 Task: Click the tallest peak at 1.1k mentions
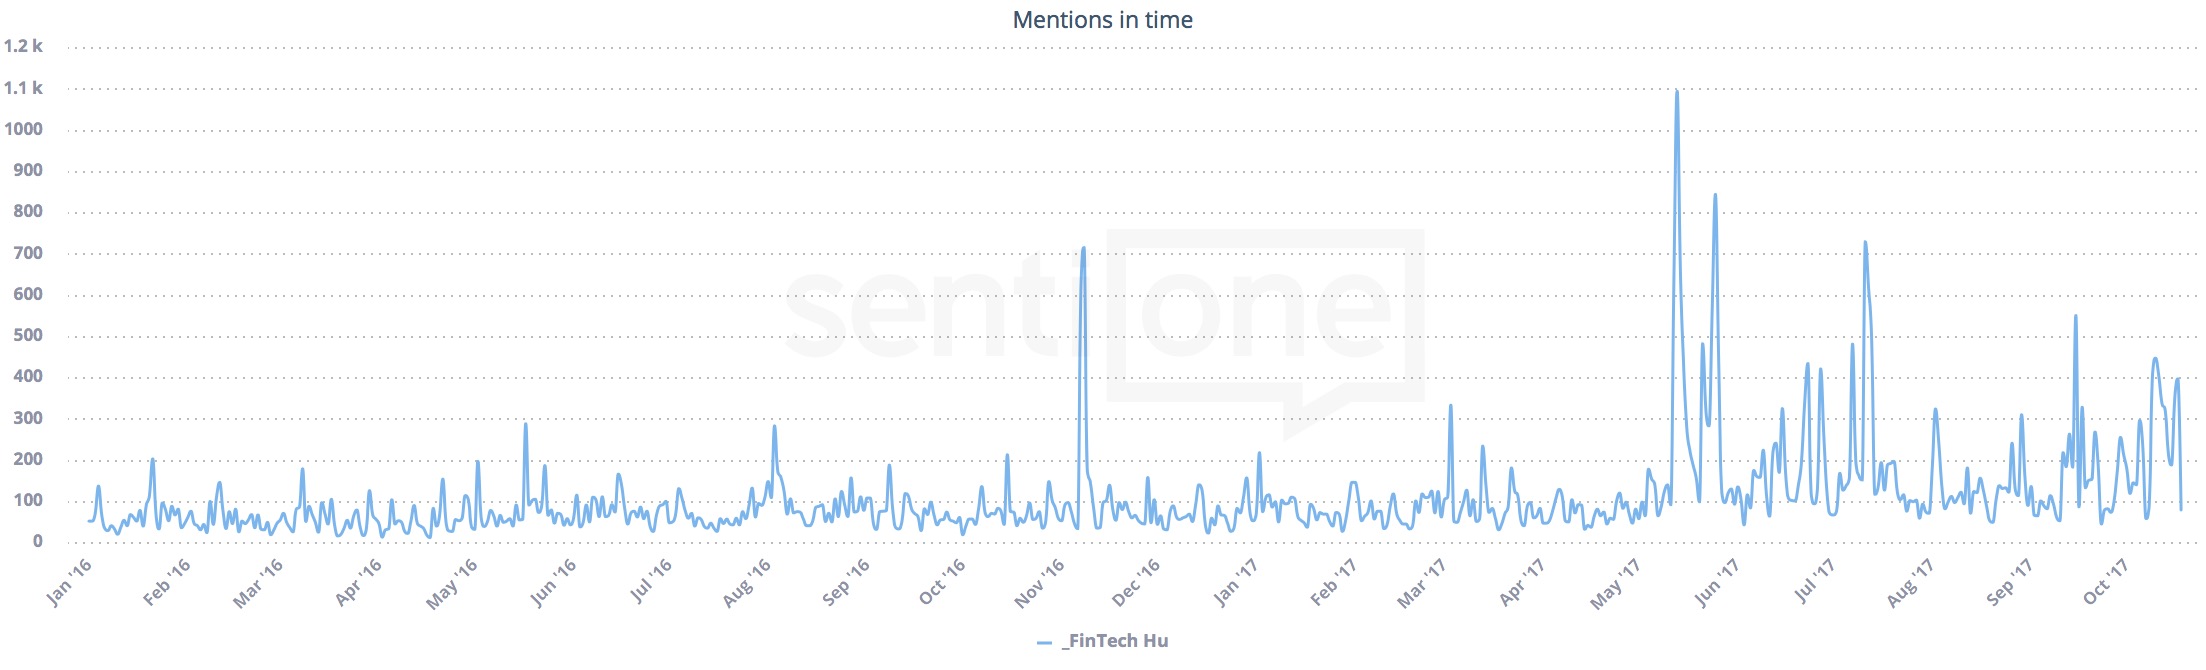1676,93
